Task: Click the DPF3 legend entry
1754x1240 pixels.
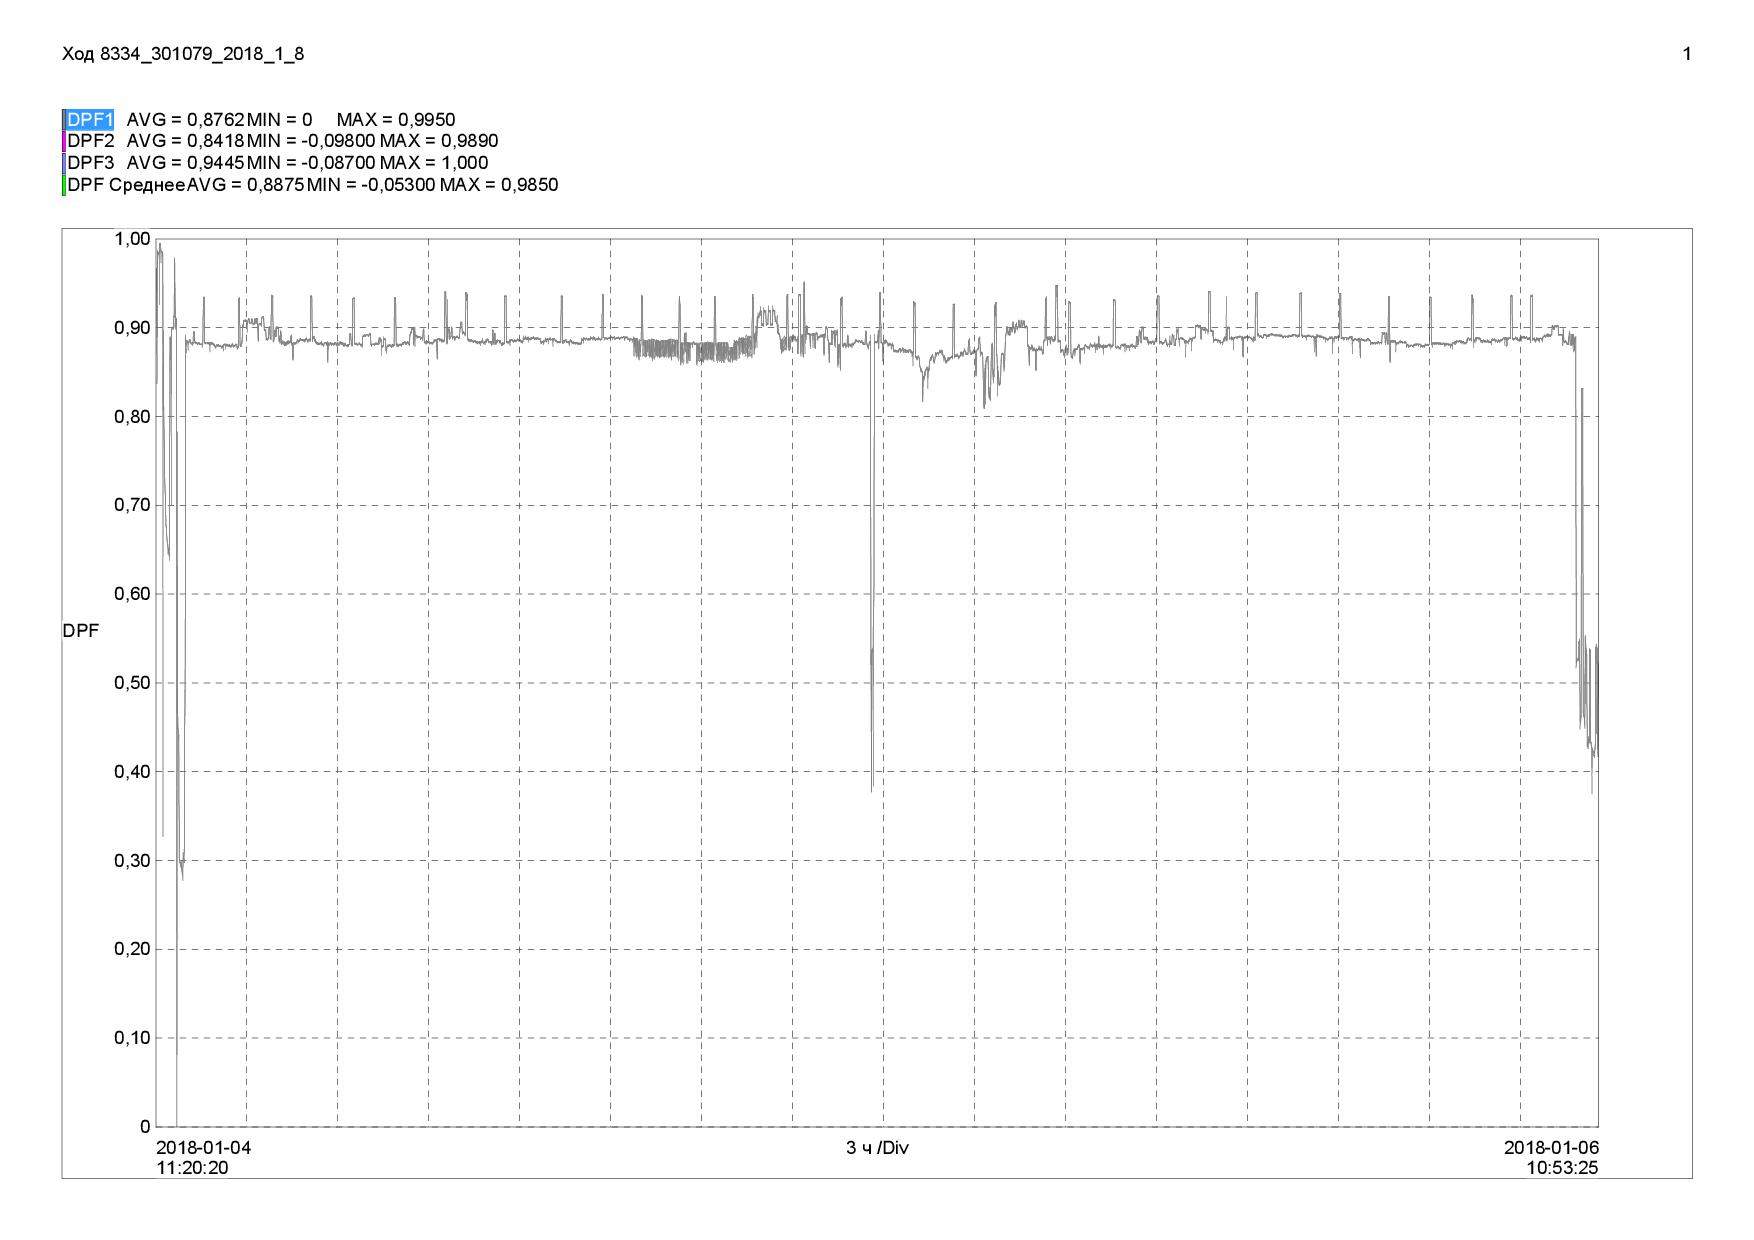Action: (x=91, y=163)
